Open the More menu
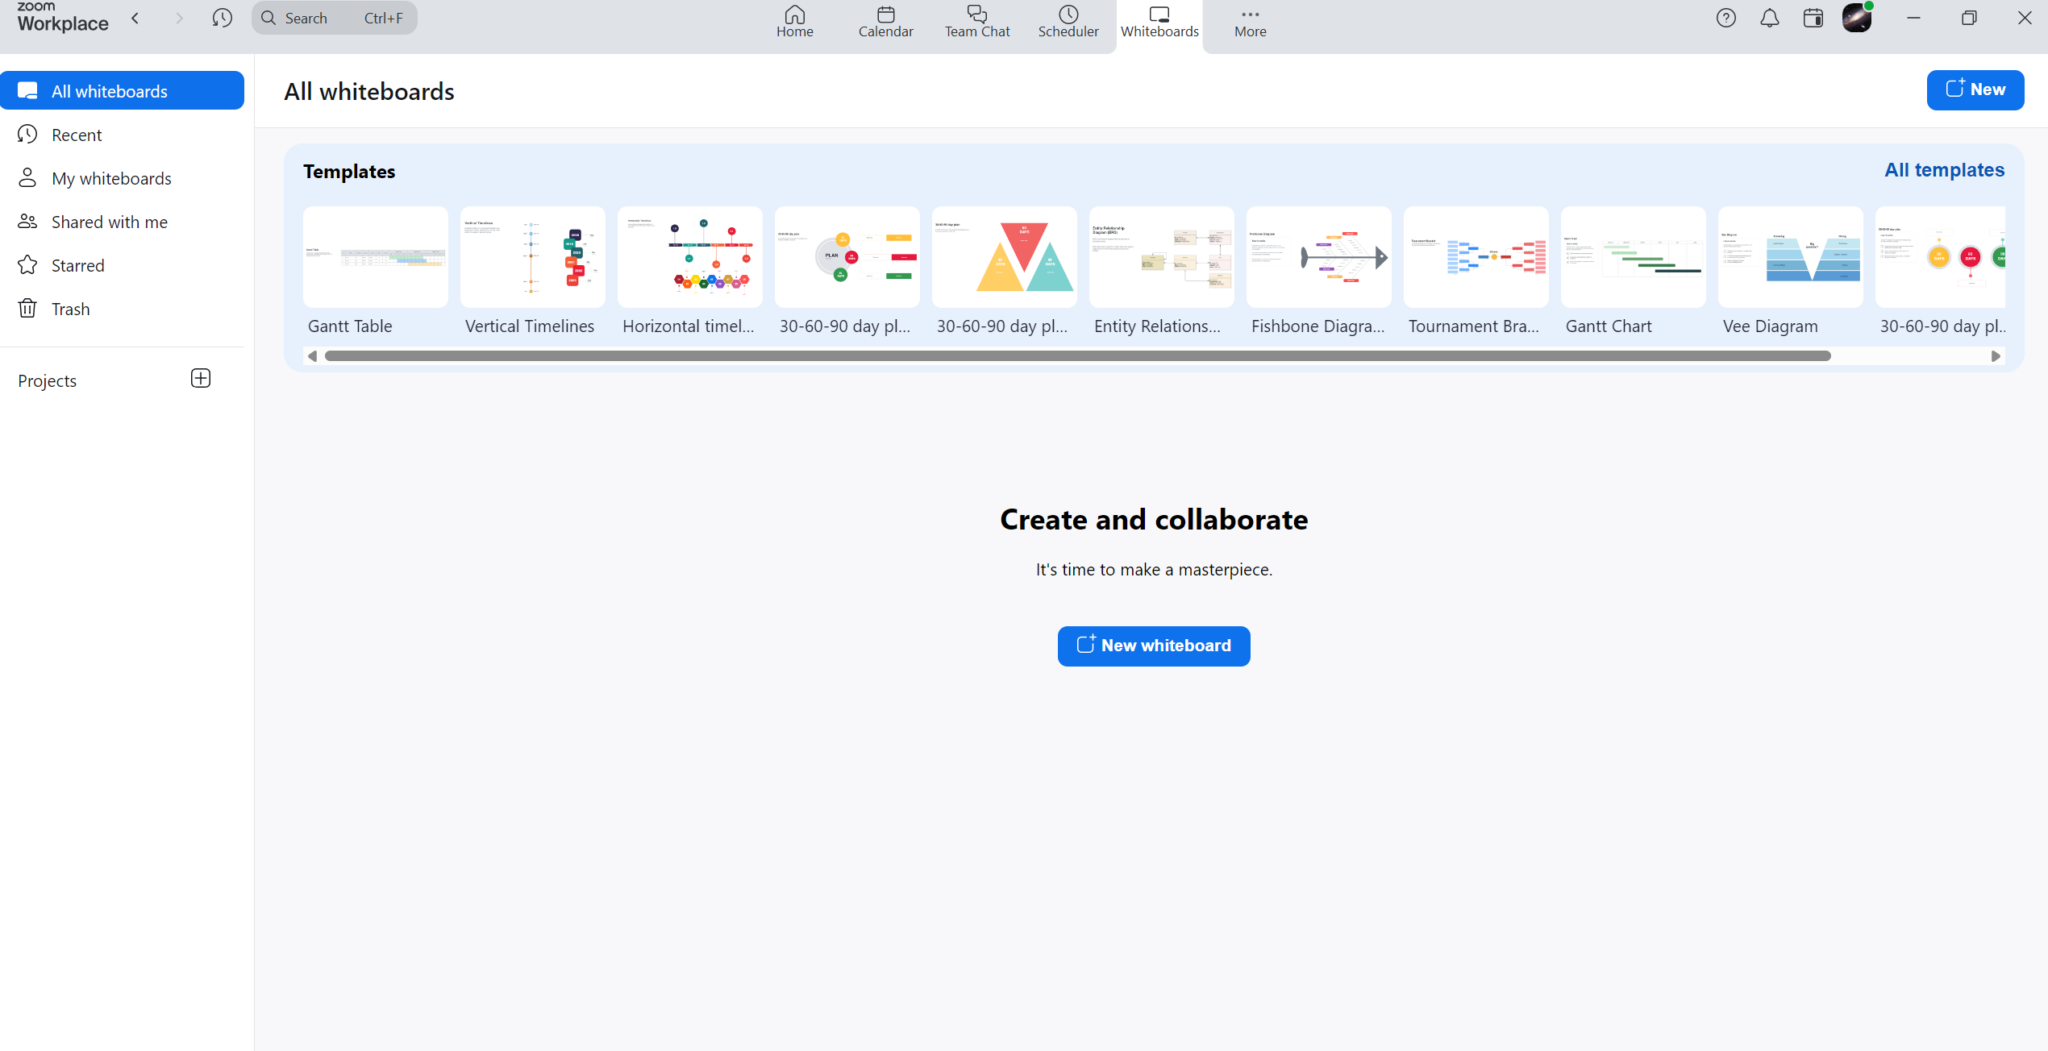The image size is (2048, 1051). point(1249,21)
